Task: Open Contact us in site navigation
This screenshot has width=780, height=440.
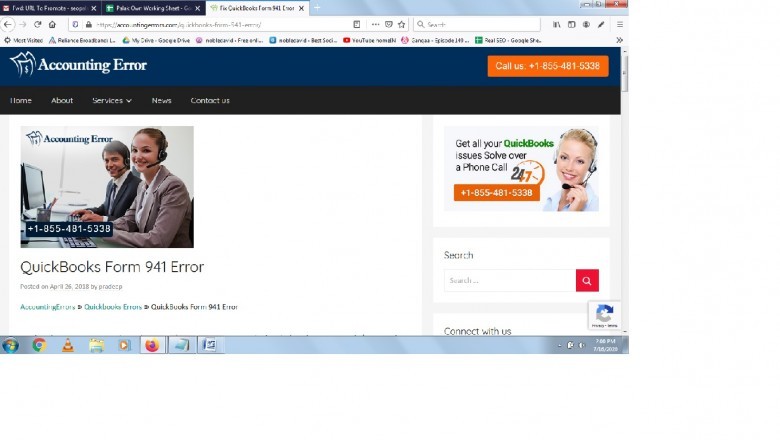Action: (210, 100)
